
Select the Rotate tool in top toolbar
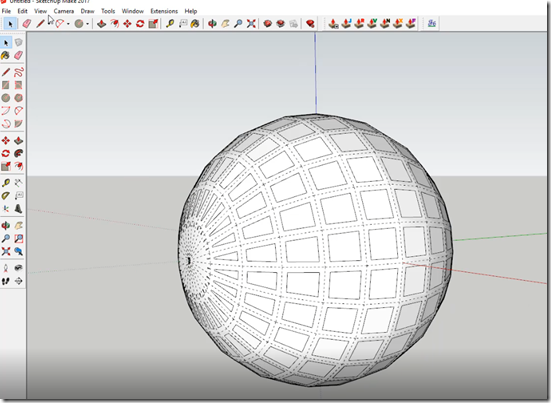tap(140, 24)
